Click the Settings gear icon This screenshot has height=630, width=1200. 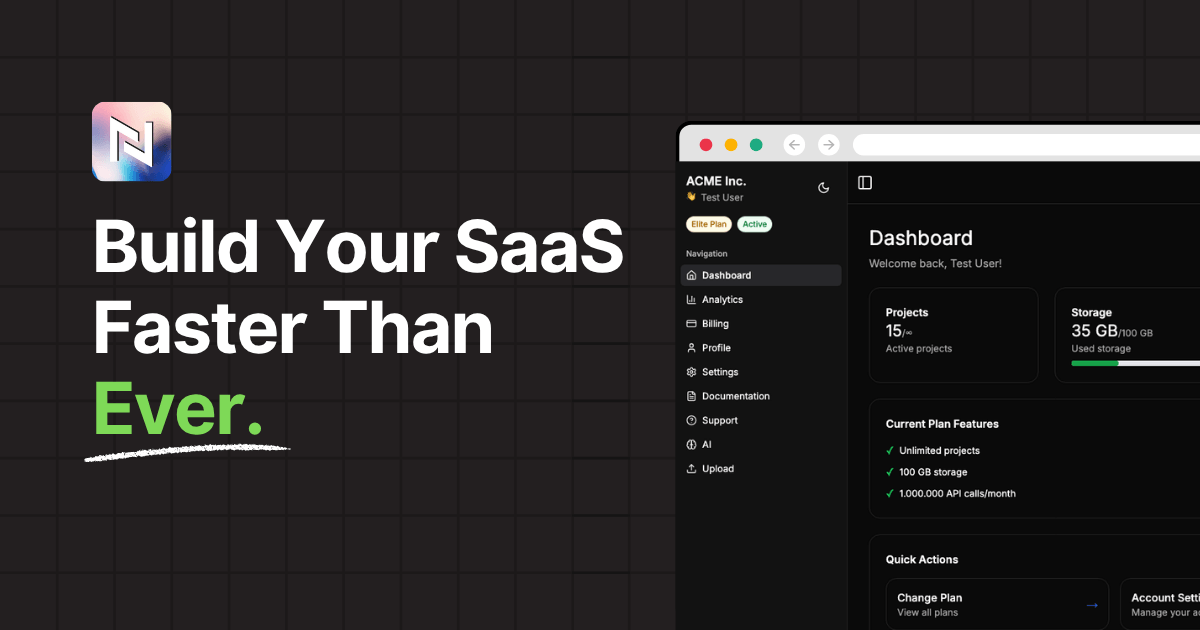[x=691, y=372]
